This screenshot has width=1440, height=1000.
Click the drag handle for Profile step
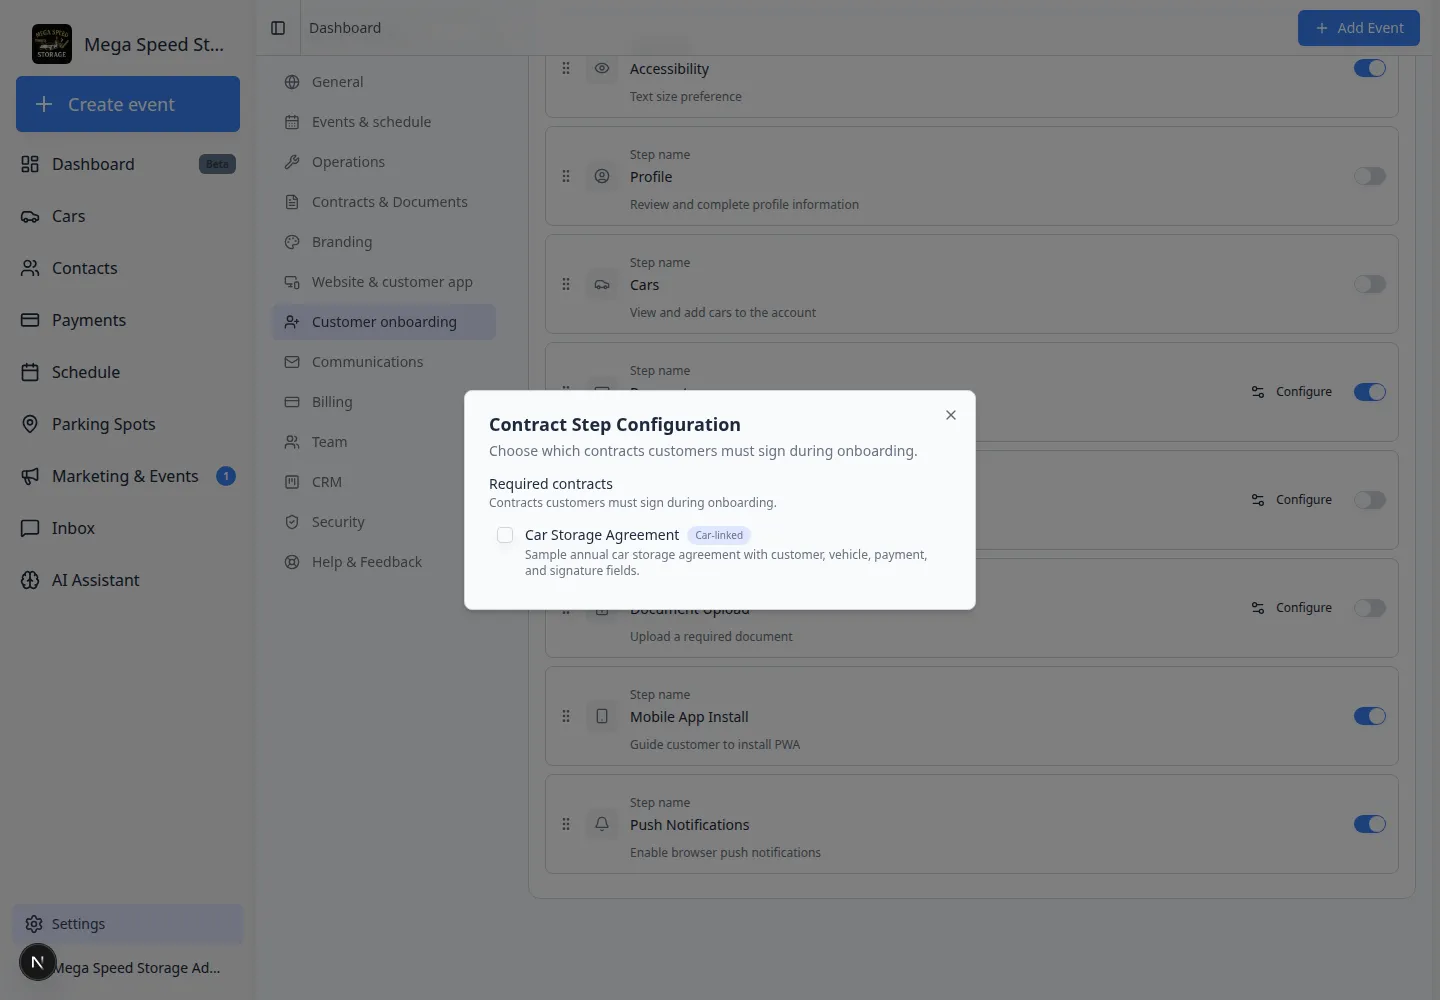tap(566, 176)
